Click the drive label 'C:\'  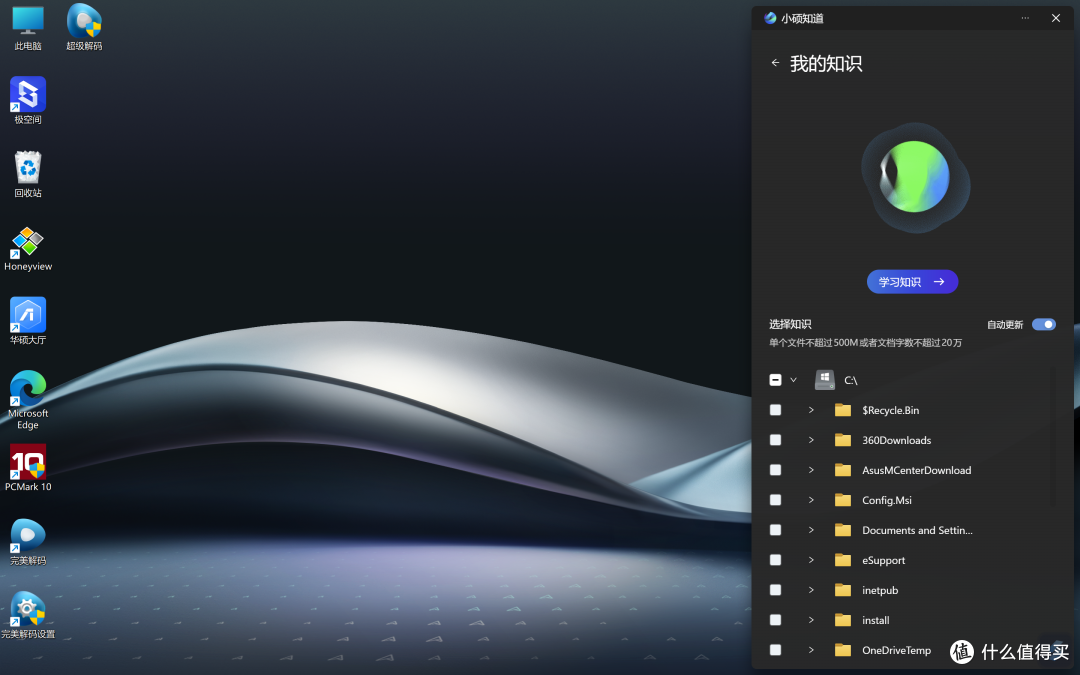coord(851,380)
